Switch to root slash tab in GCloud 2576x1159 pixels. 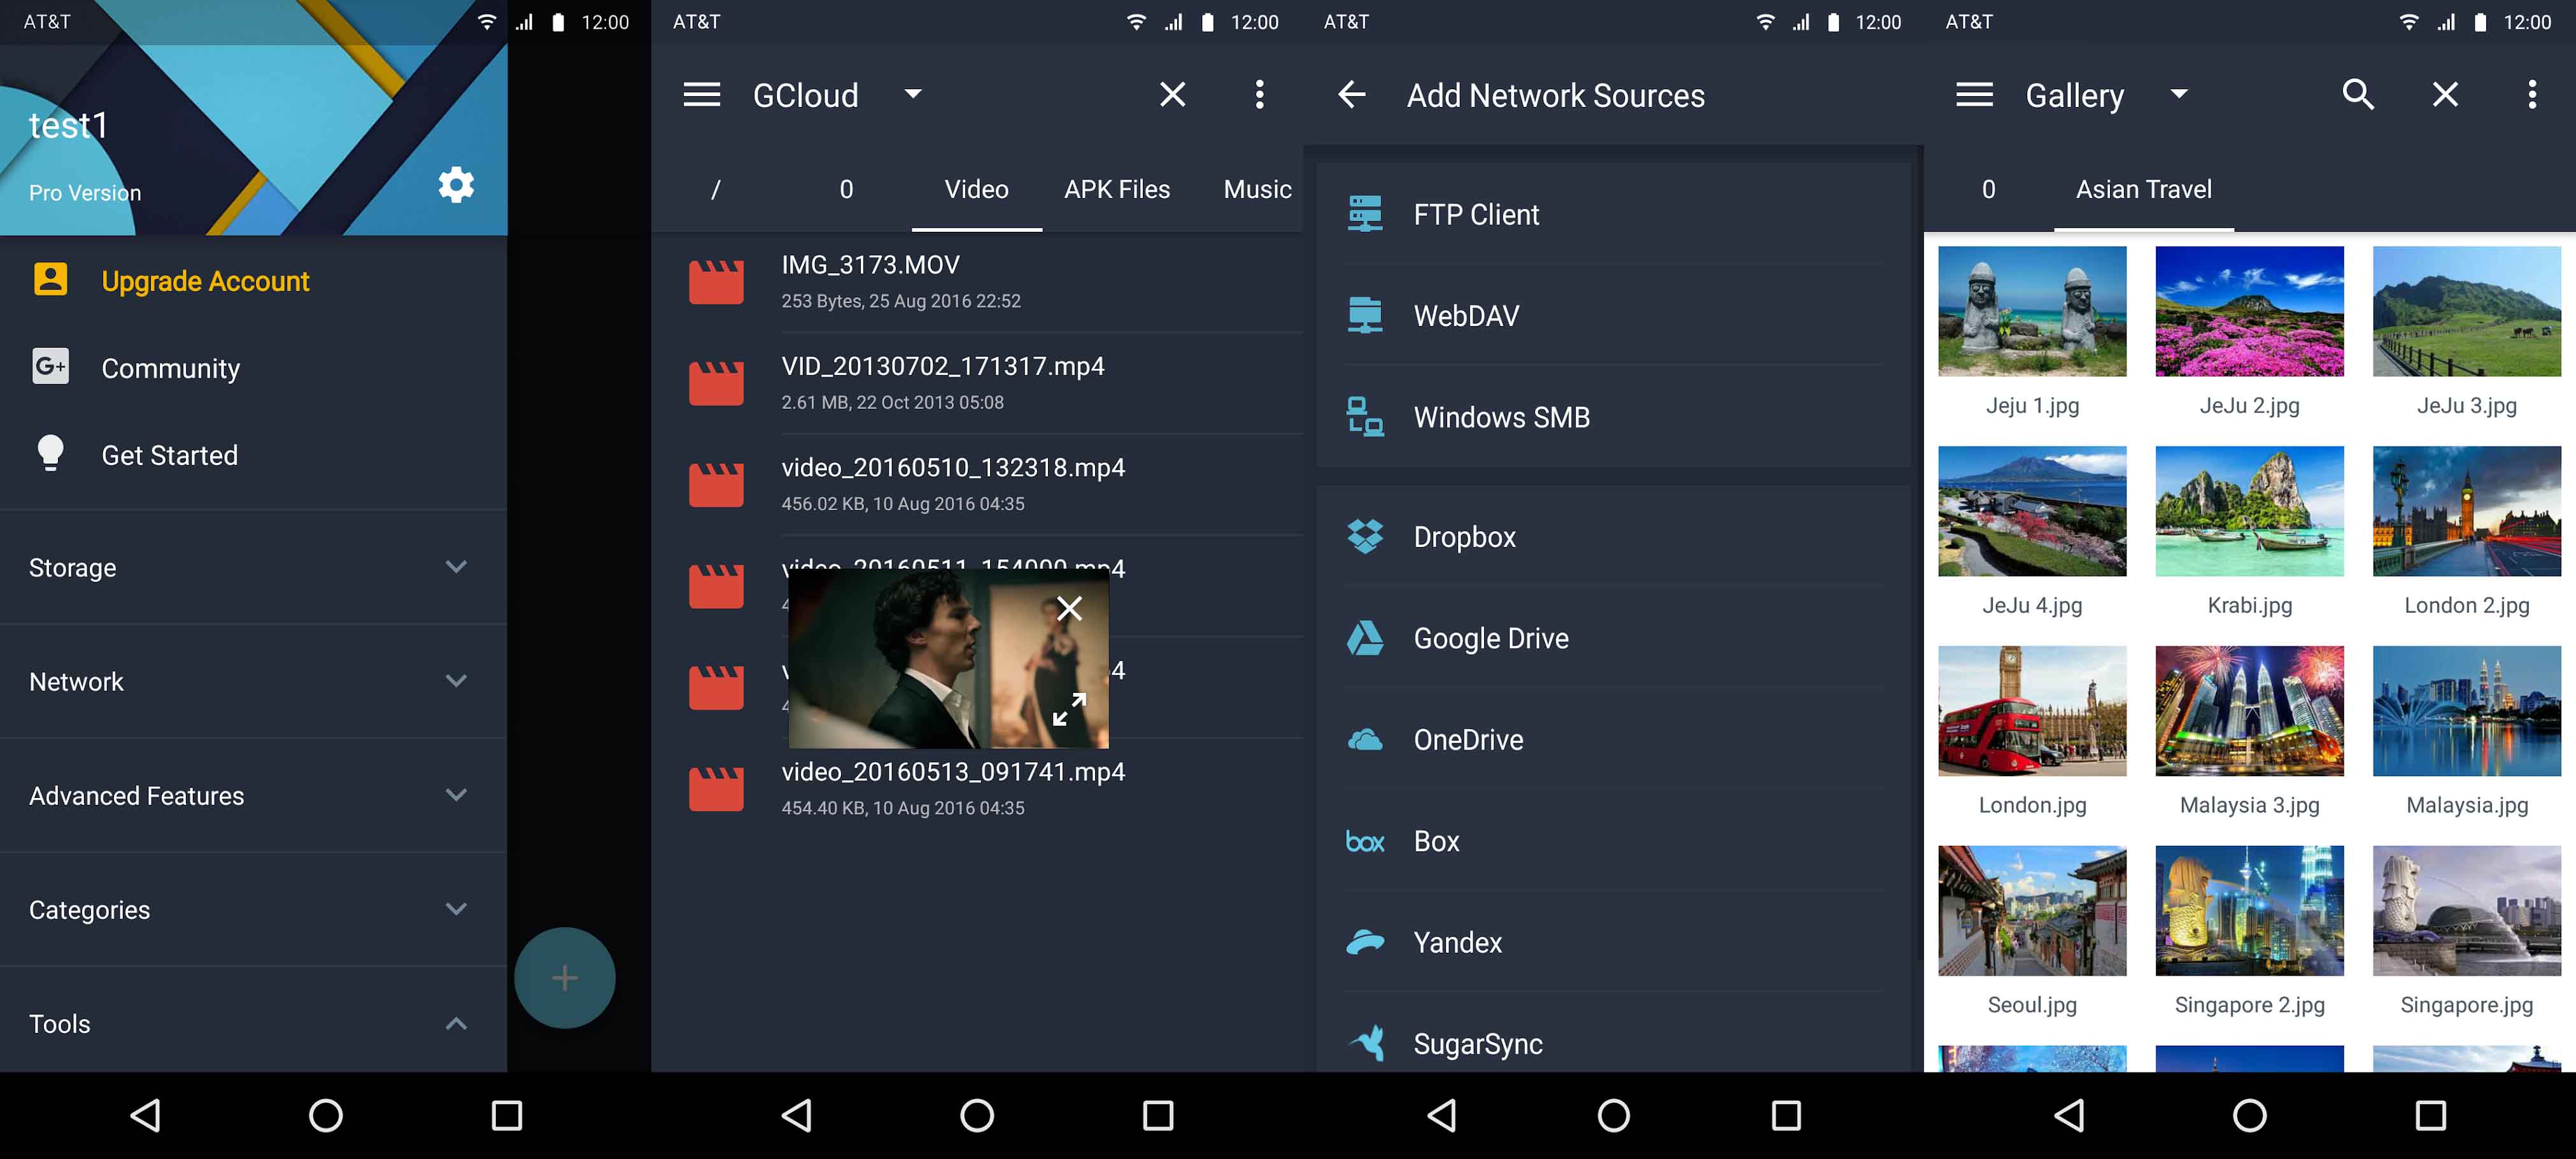click(x=716, y=189)
